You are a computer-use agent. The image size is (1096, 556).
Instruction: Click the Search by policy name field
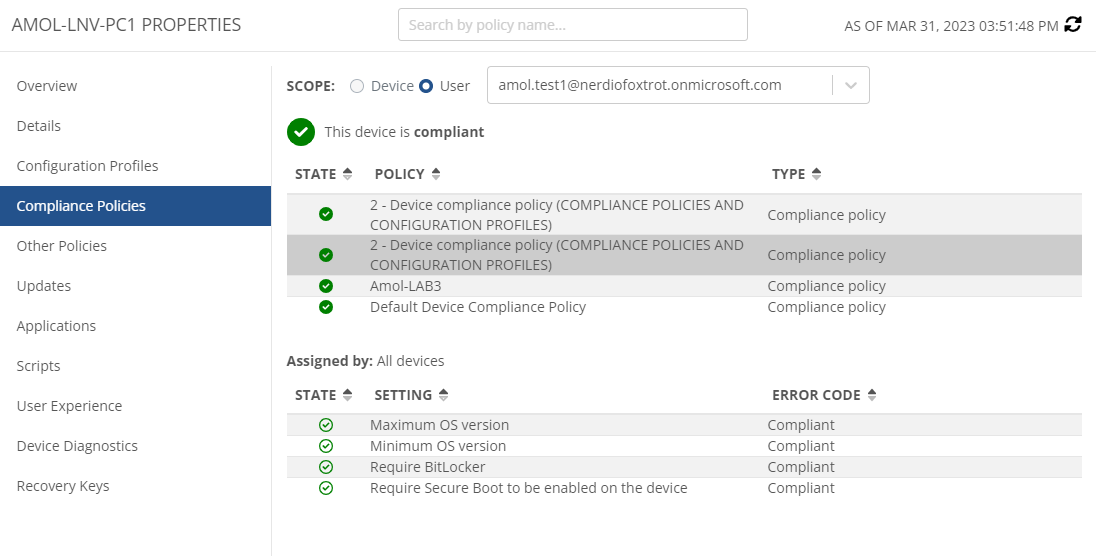(x=572, y=25)
